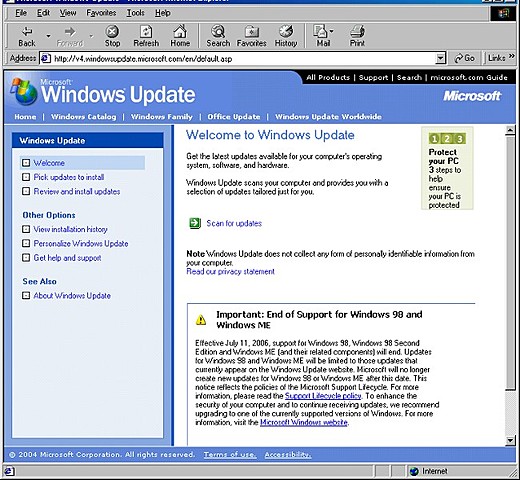
Task: Open the Help menu
Action: (x=163, y=13)
